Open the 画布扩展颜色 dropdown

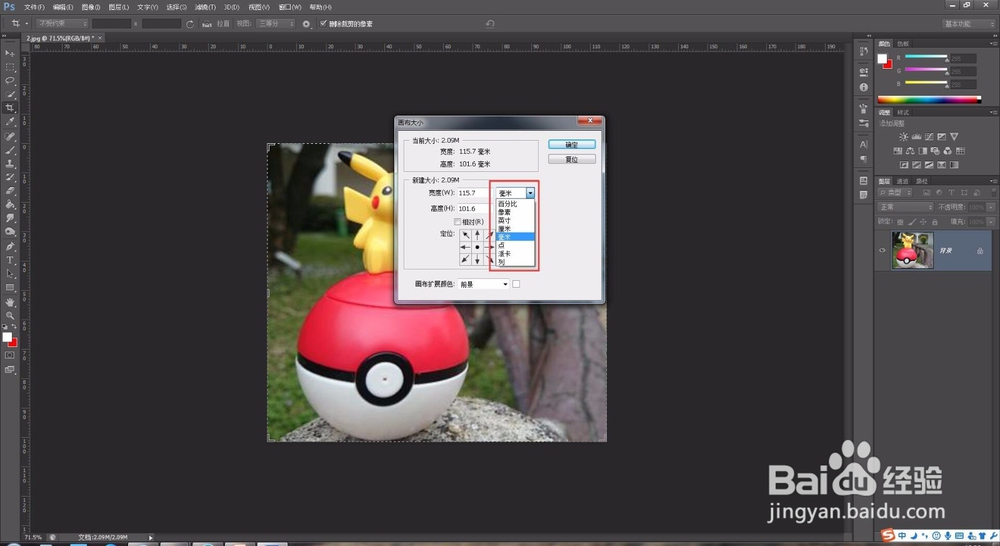483,284
